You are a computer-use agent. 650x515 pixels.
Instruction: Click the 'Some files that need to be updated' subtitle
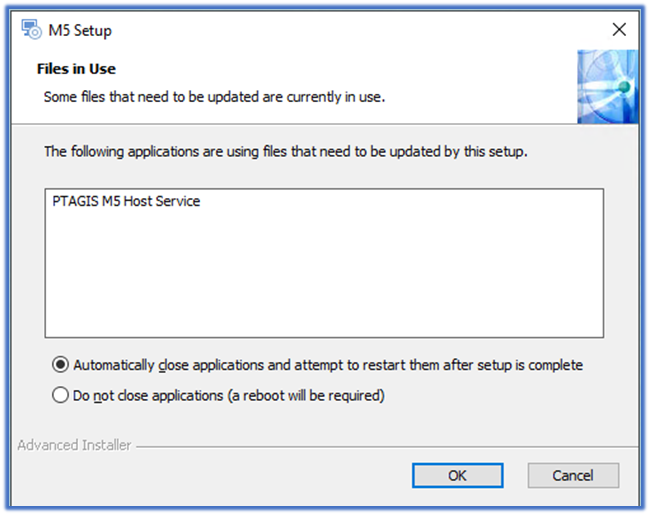point(214,97)
